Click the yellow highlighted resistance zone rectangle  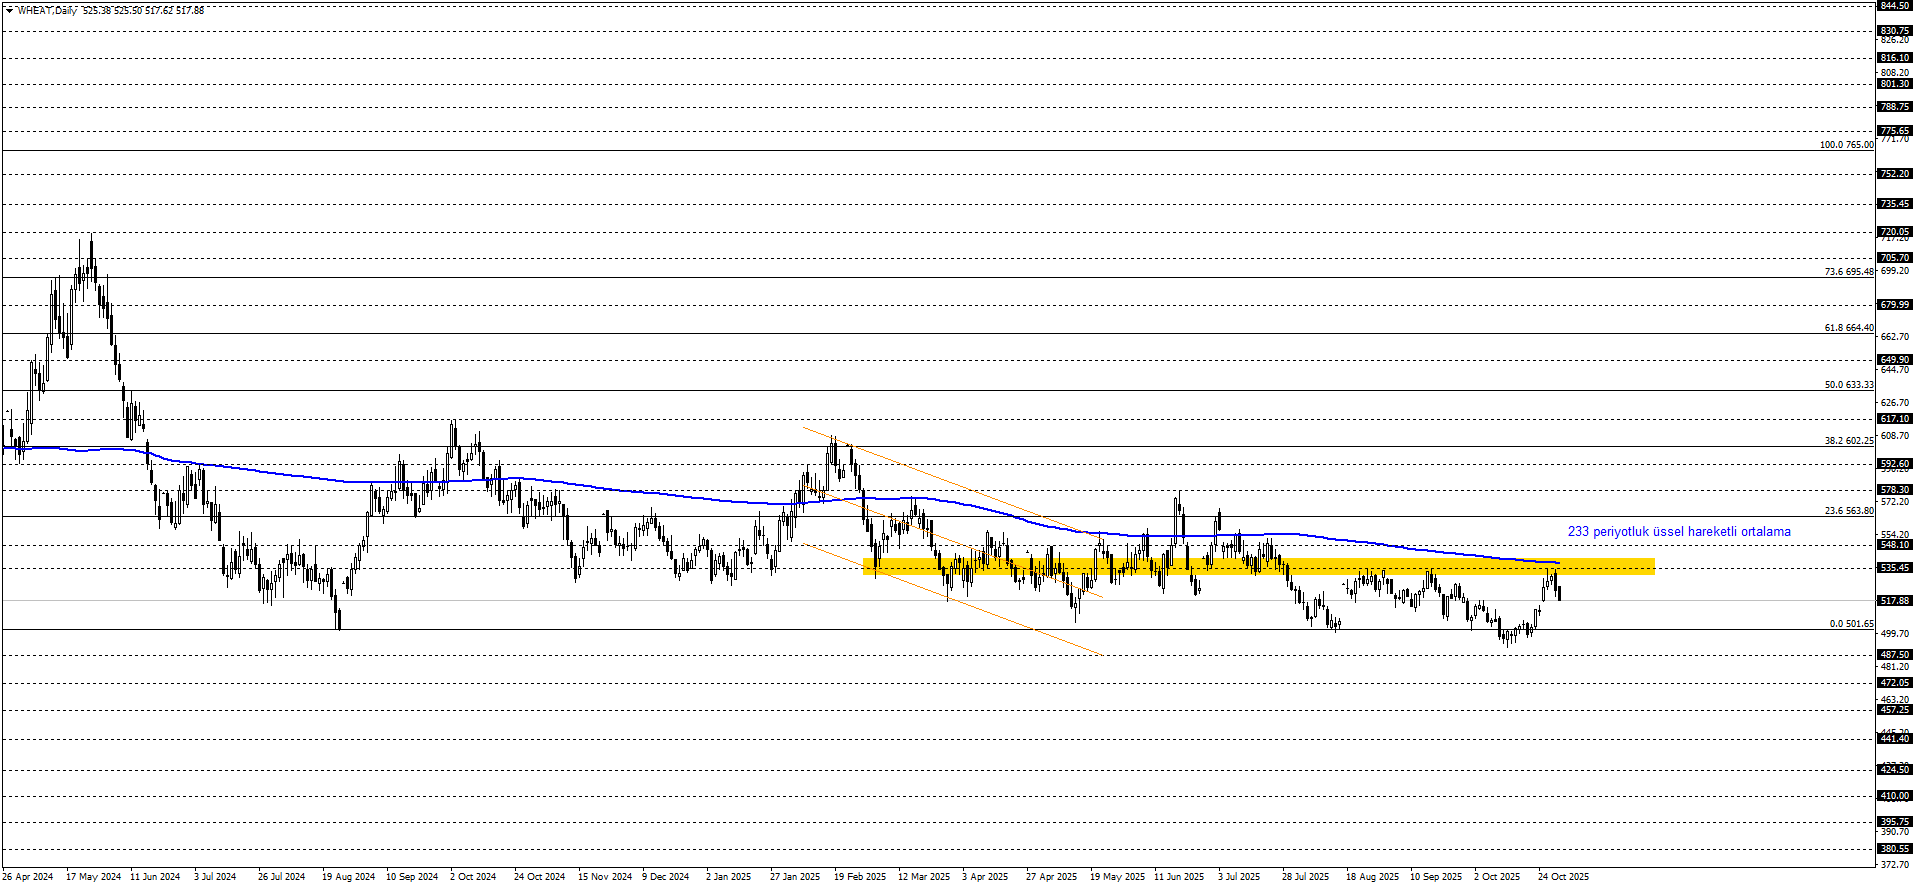1258,566
